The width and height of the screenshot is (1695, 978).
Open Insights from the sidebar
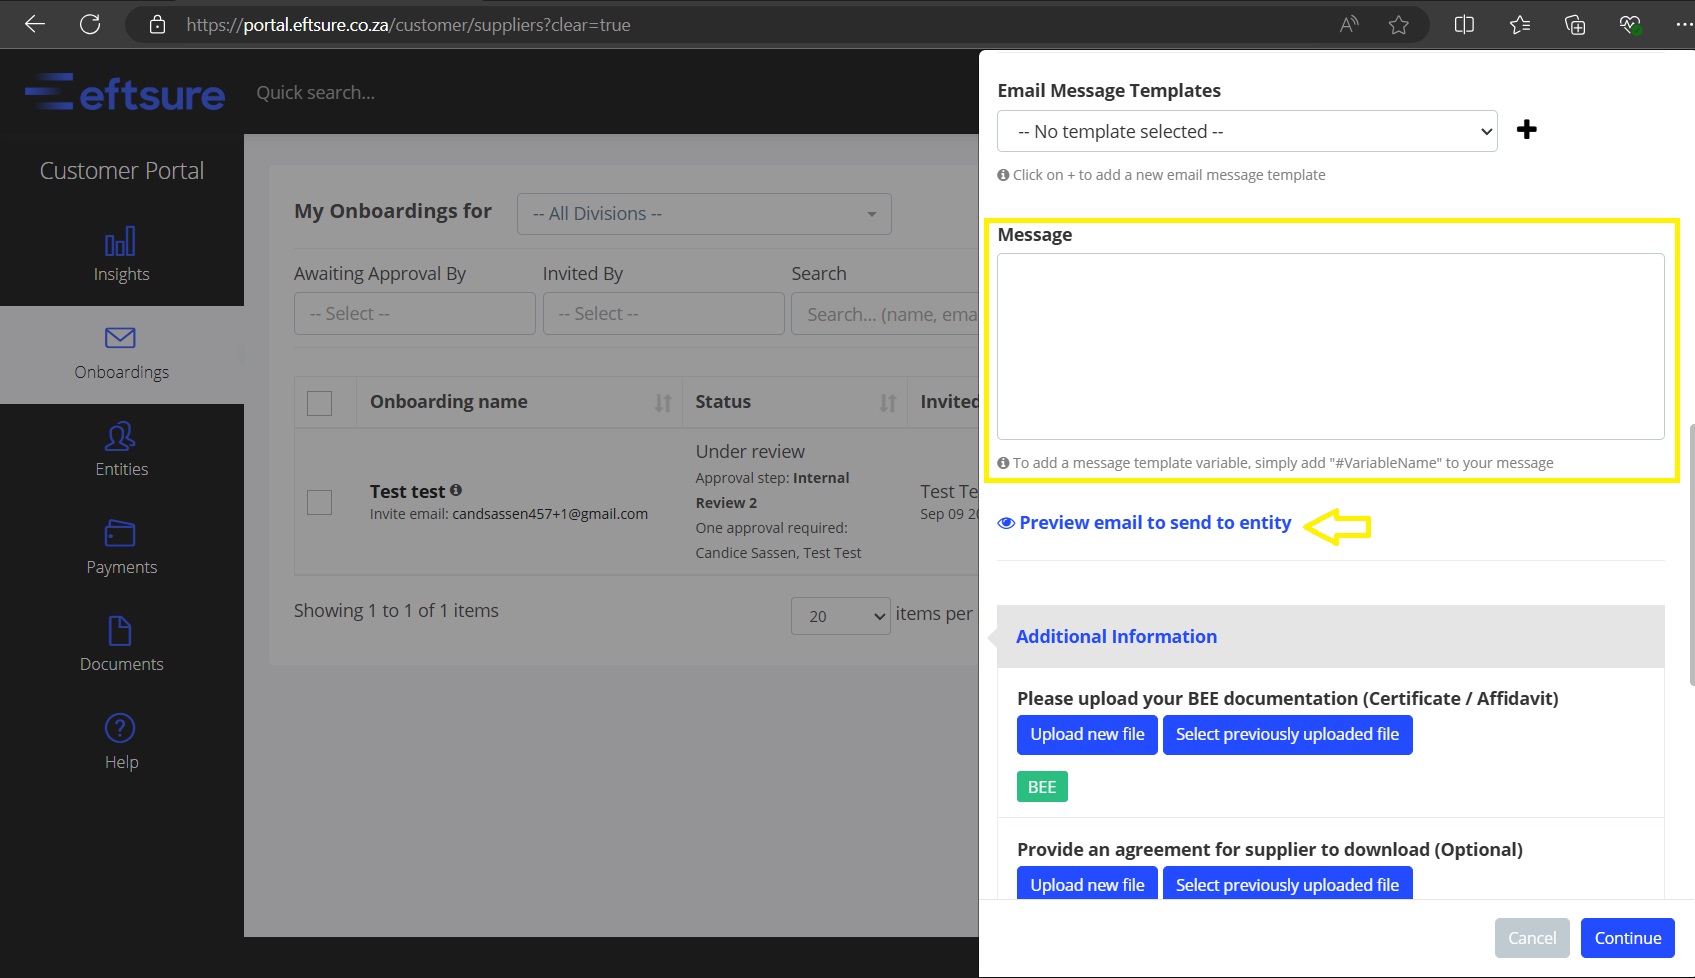(x=121, y=255)
